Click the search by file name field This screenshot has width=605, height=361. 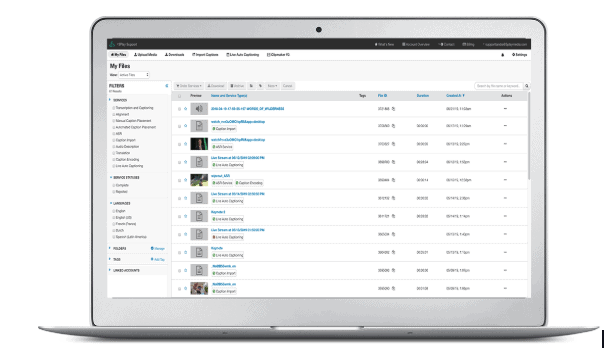pos(499,86)
